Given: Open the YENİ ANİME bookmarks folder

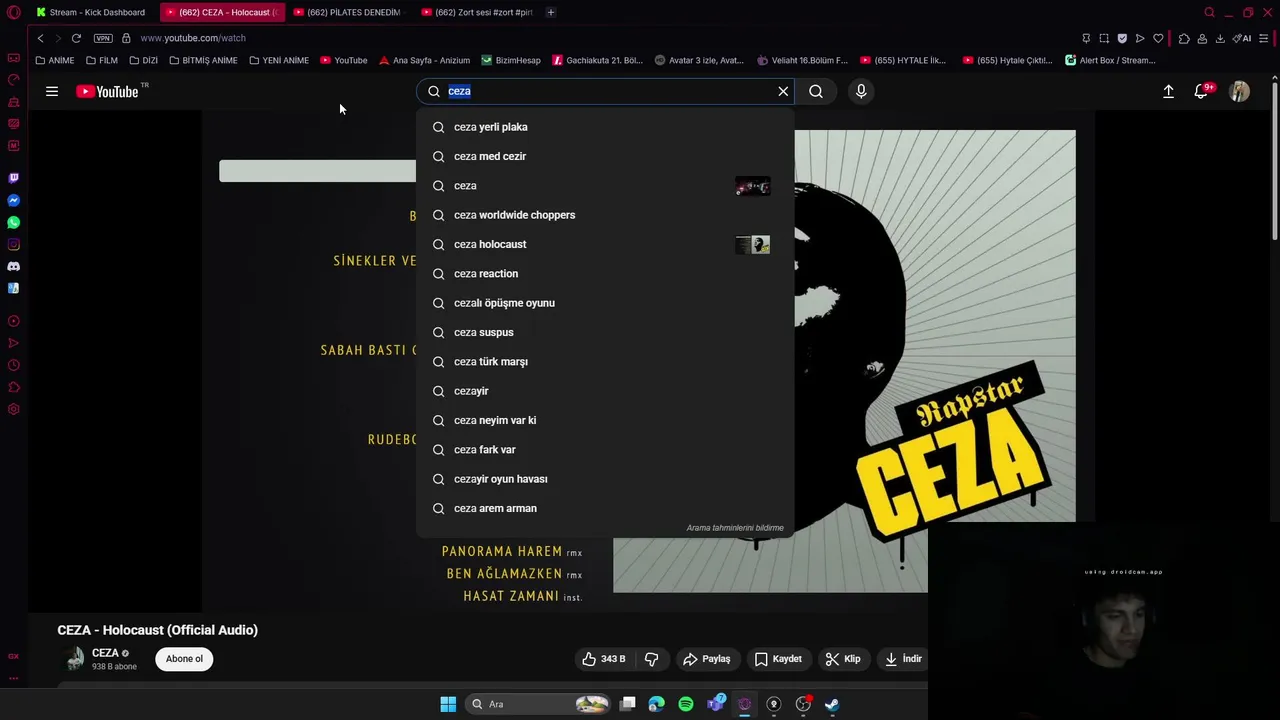Looking at the screenshot, I should [279, 60].
